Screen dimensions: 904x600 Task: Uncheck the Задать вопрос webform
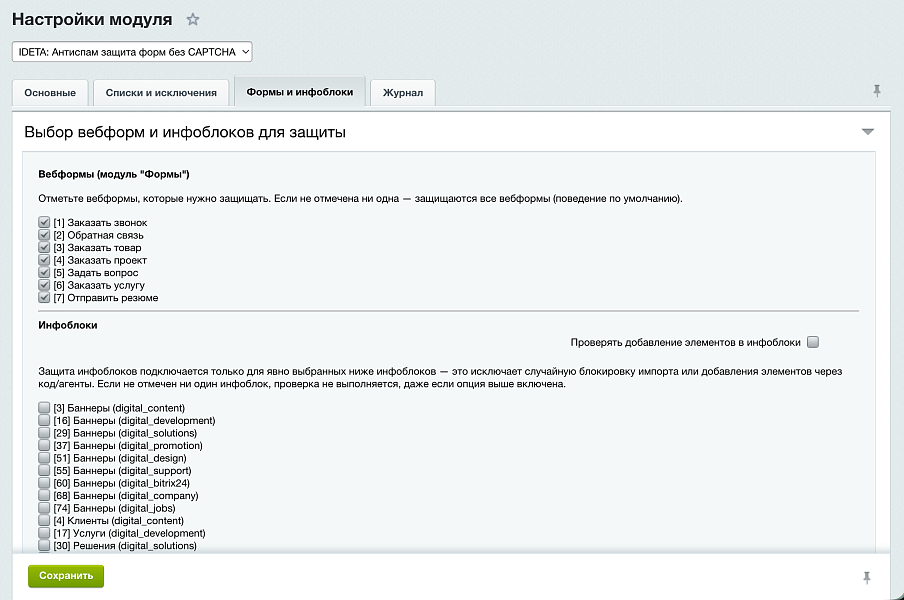pyautogui.click(x=44, y=272)
